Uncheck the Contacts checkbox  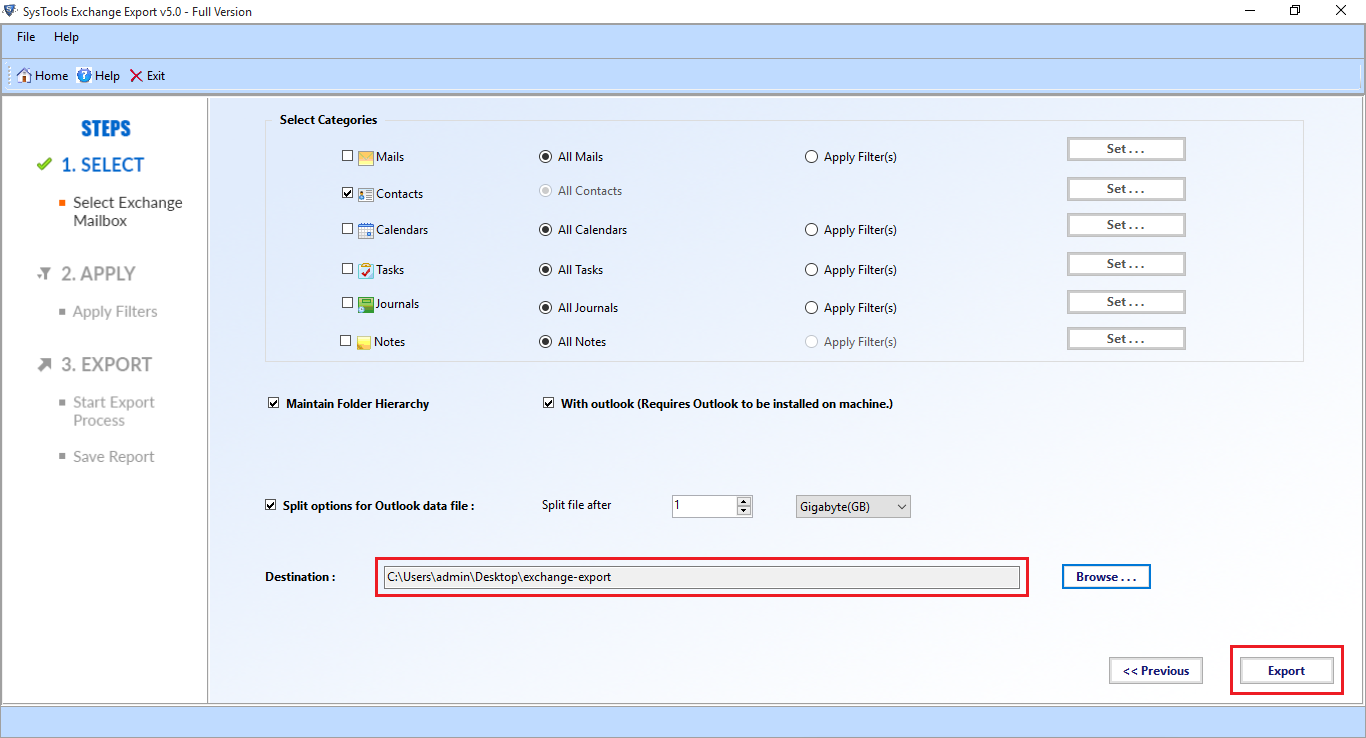tap(347, 193)
